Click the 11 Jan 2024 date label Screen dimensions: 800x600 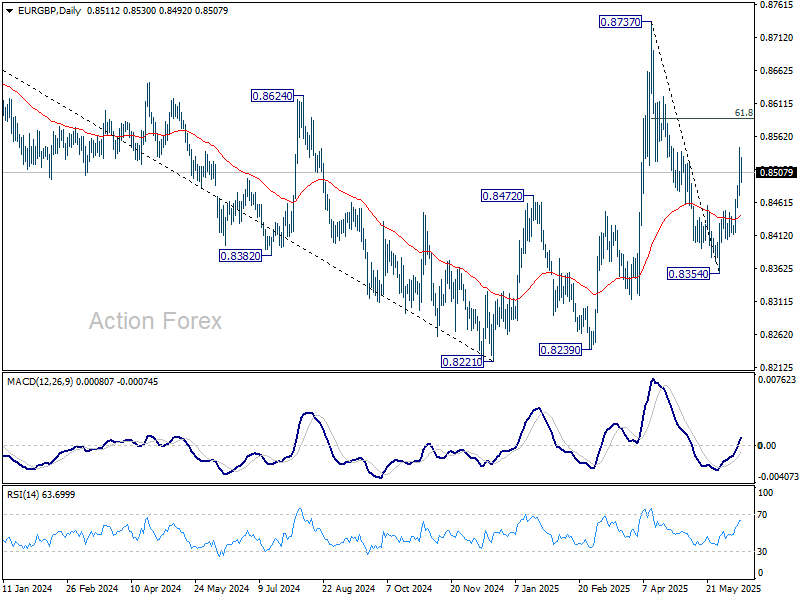tap(28, 588)
